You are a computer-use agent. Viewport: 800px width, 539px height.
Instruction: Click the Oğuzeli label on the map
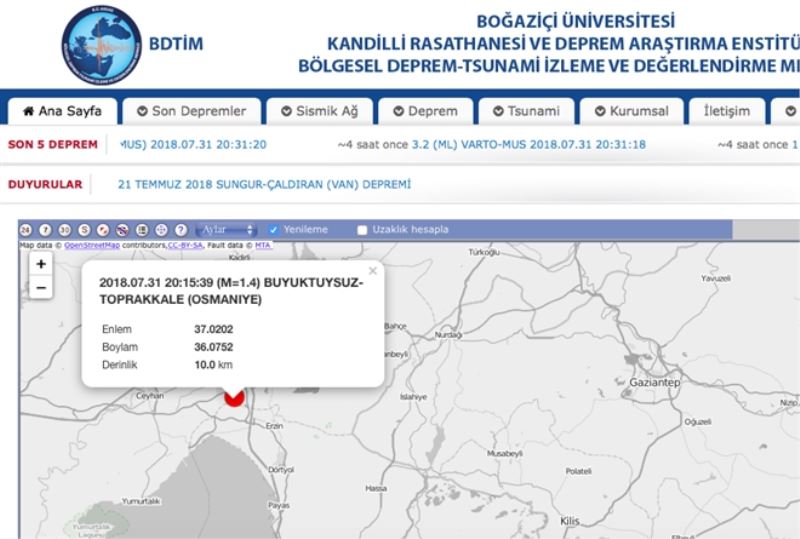698,422
